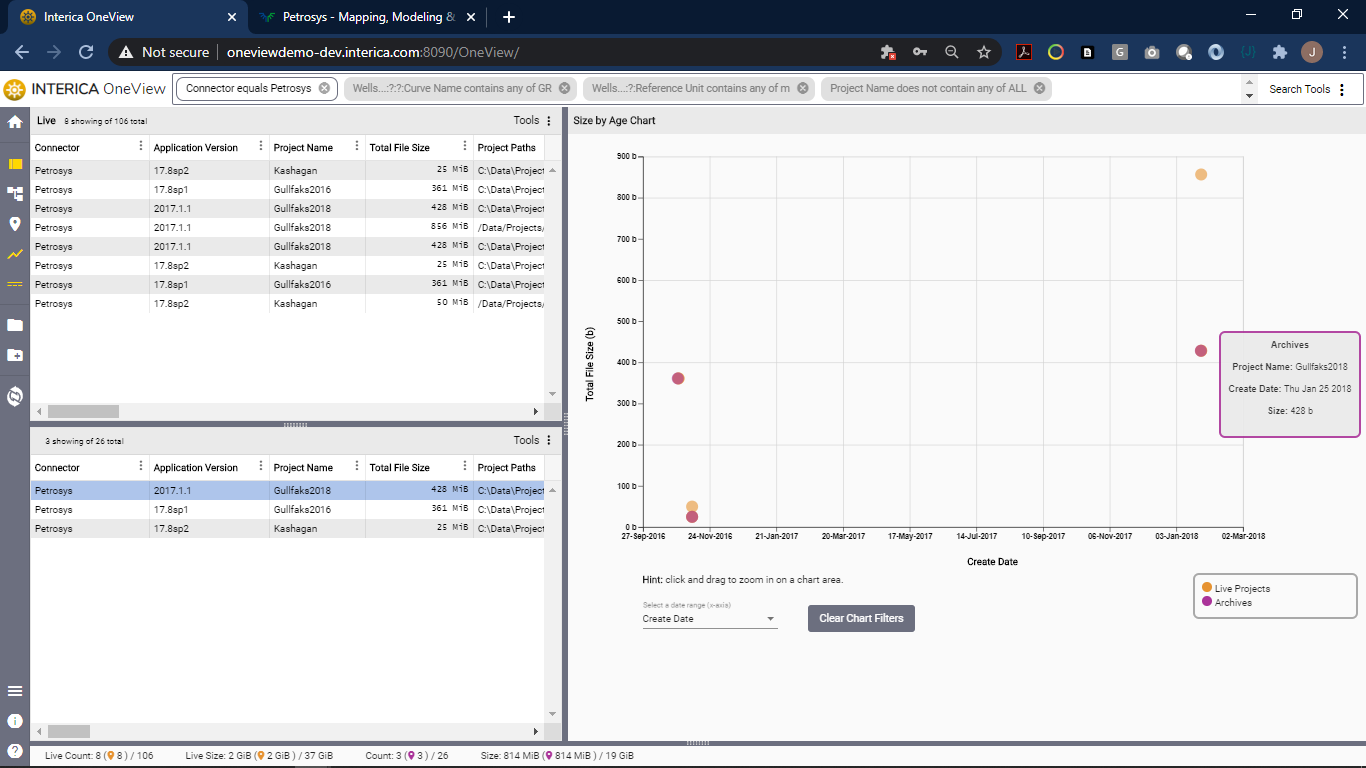
Task: Reload the browser page
Action: point(86,52)
